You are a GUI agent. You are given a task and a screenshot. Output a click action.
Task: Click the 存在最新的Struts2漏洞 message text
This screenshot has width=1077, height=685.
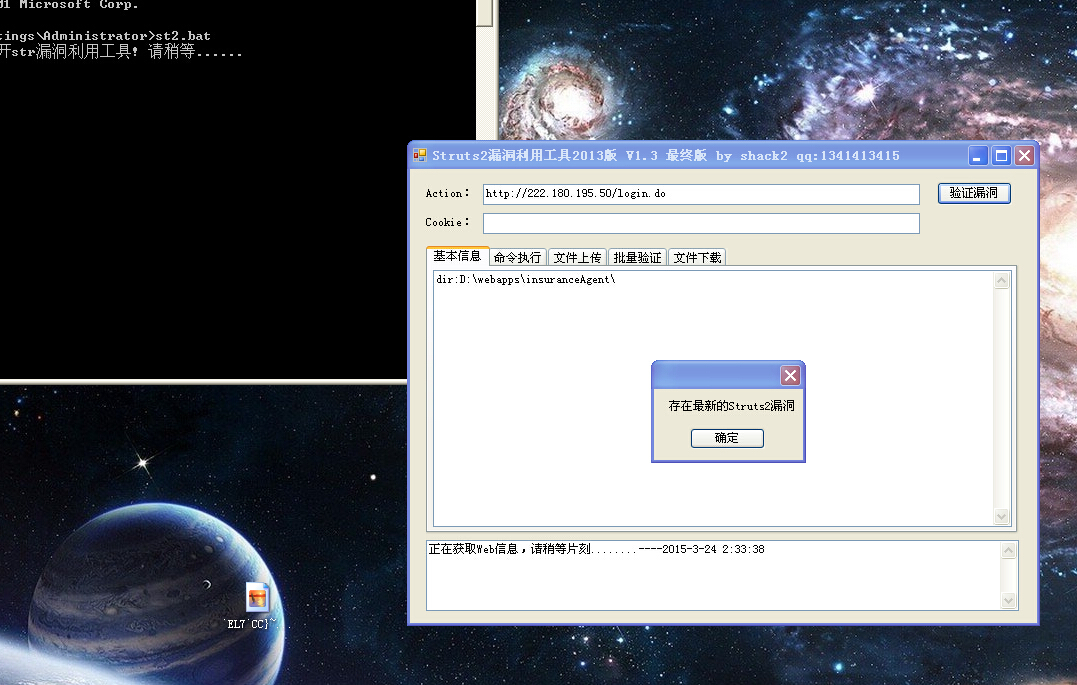click(x=732, y=406)
